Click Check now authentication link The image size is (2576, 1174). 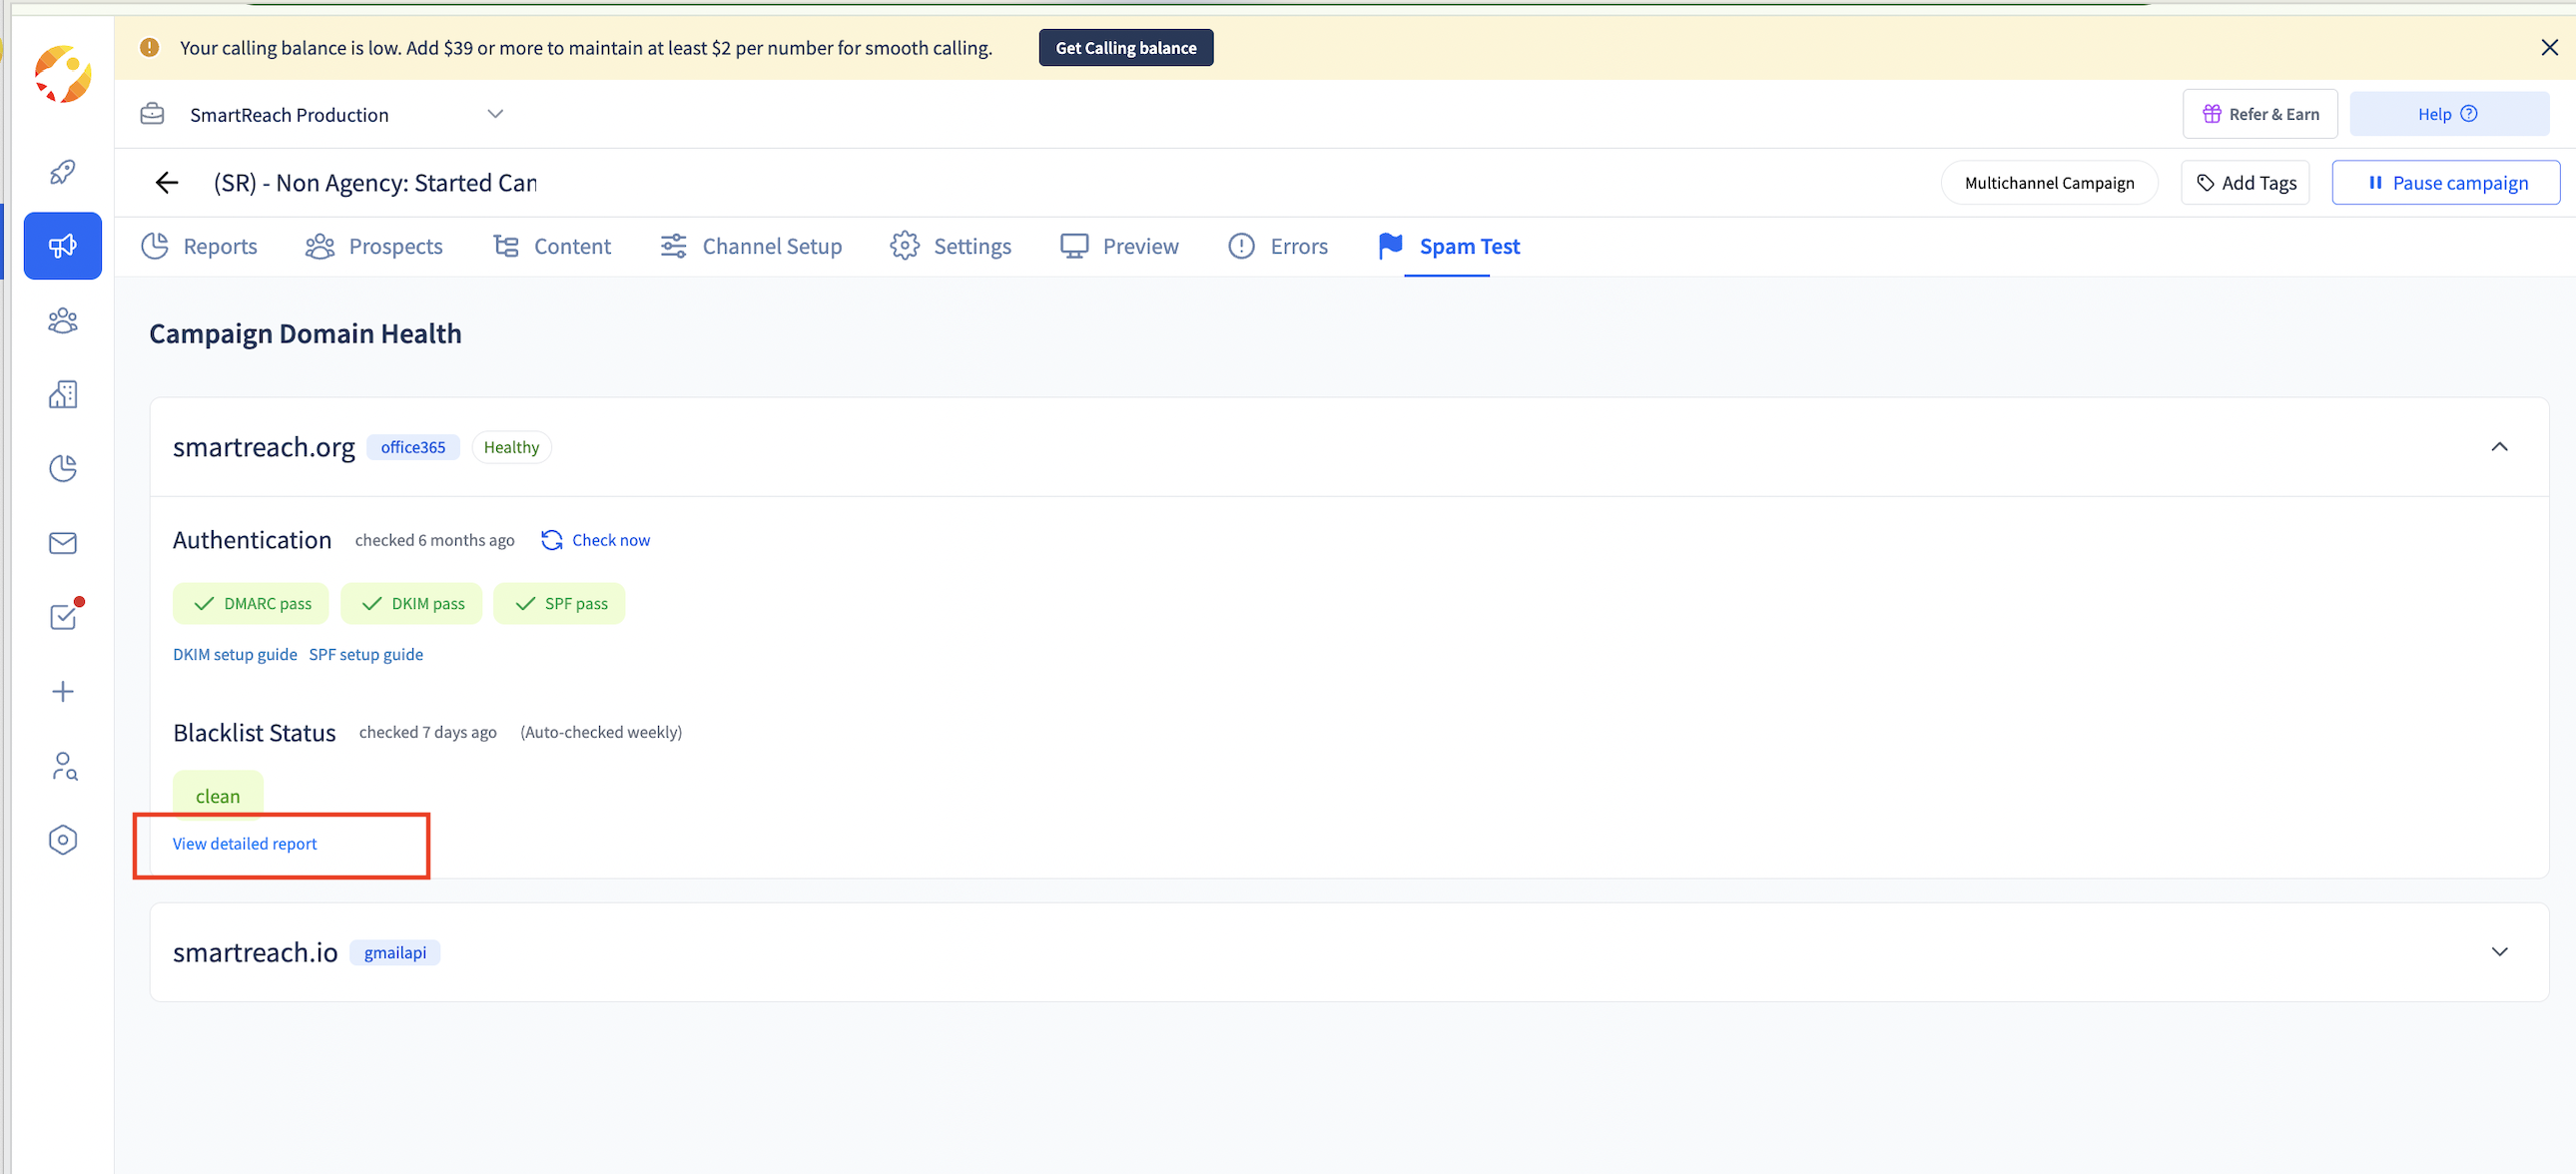tap(610, 540)
